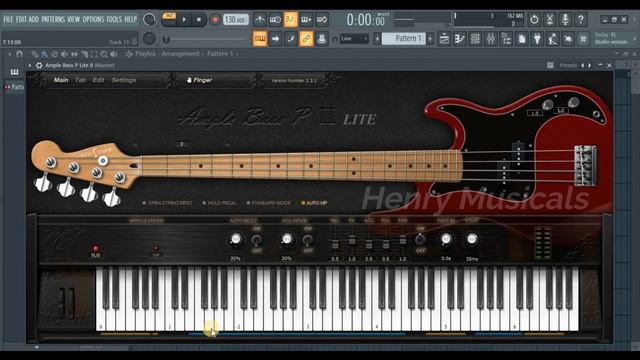
Task: Click the red record button
Action: click(x=215, y=20)
